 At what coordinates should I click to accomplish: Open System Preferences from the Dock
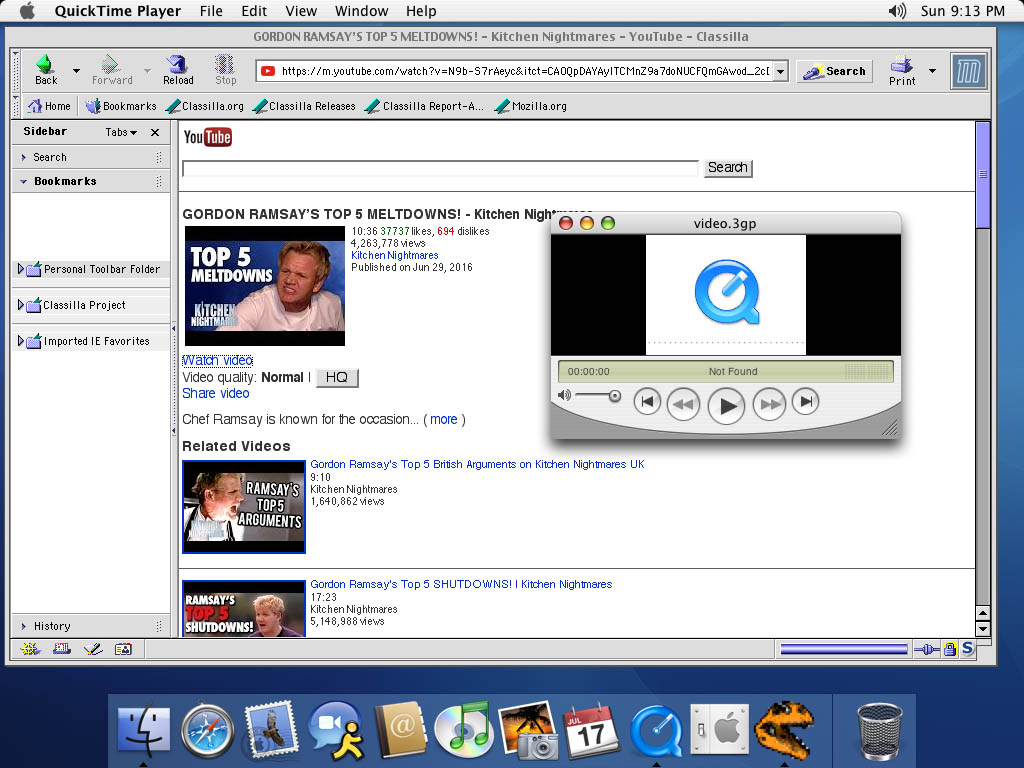(719, 729)
